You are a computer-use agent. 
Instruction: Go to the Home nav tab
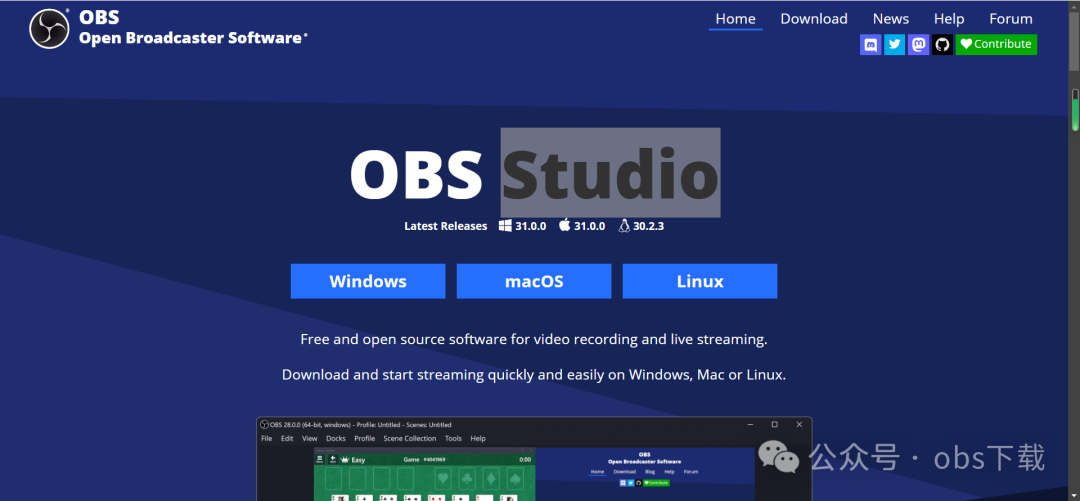point(735,19)
